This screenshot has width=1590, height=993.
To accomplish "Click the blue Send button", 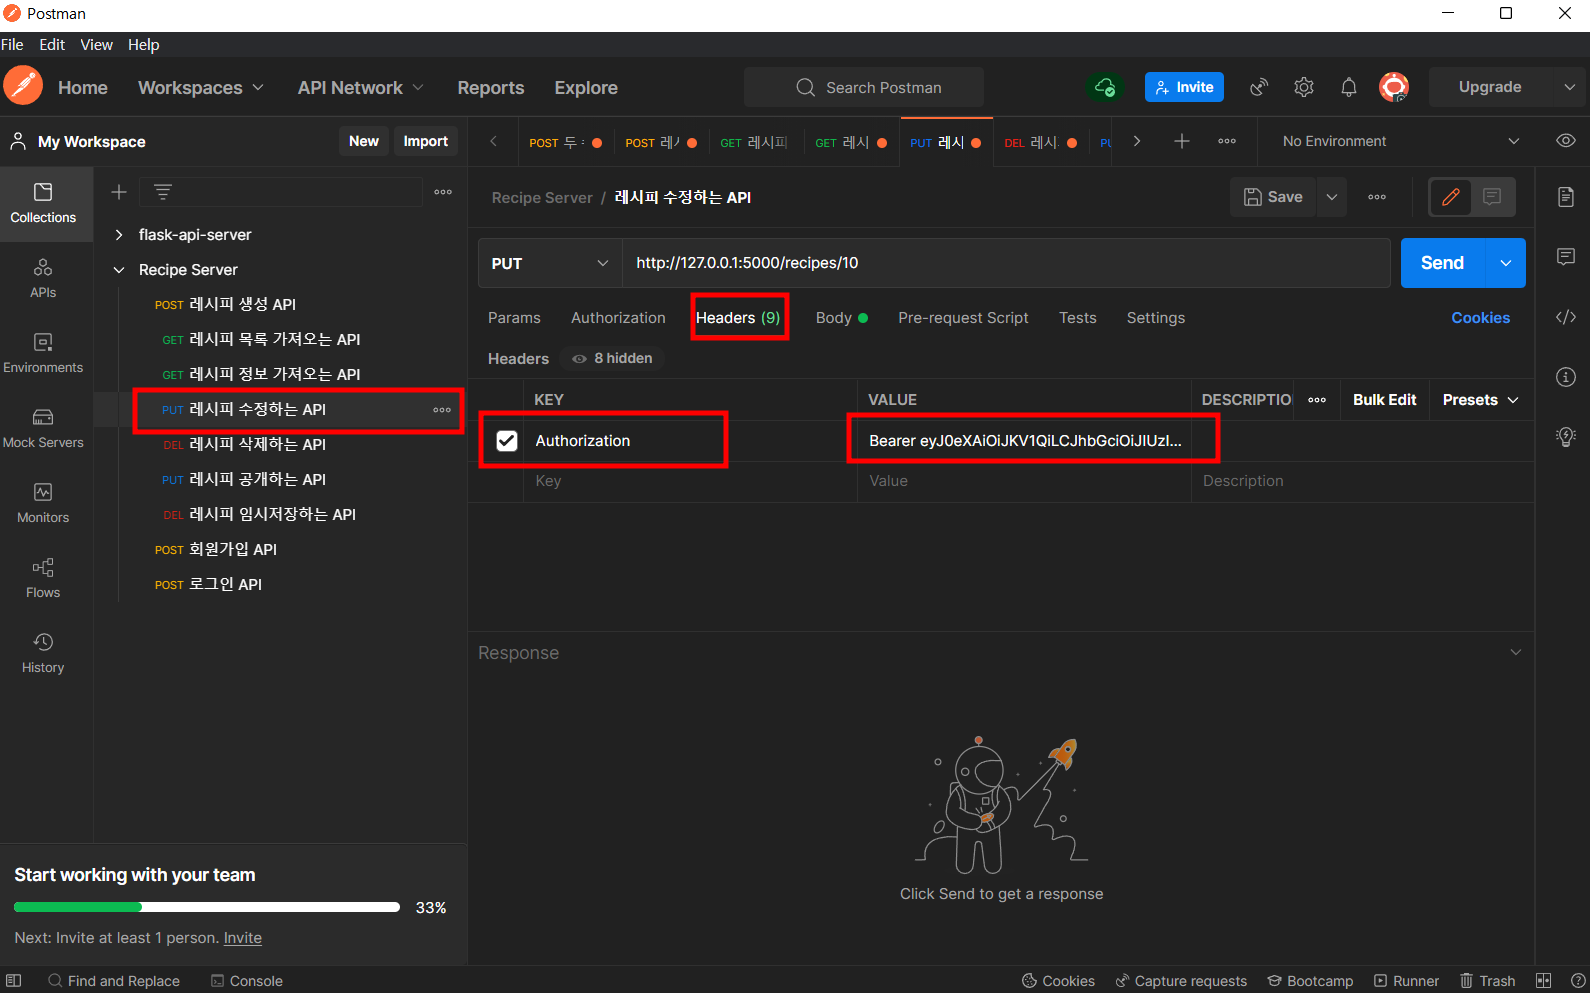I will (1443, 263).
